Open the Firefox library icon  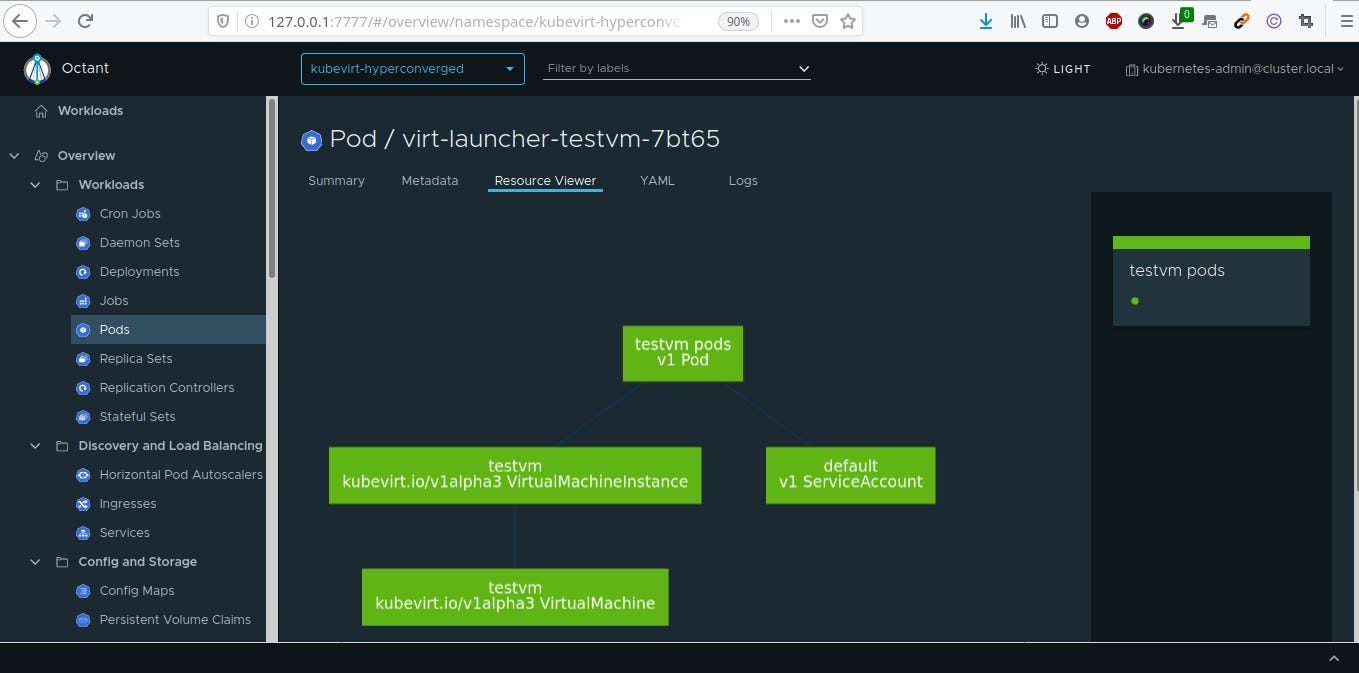tap(1018, 21)
